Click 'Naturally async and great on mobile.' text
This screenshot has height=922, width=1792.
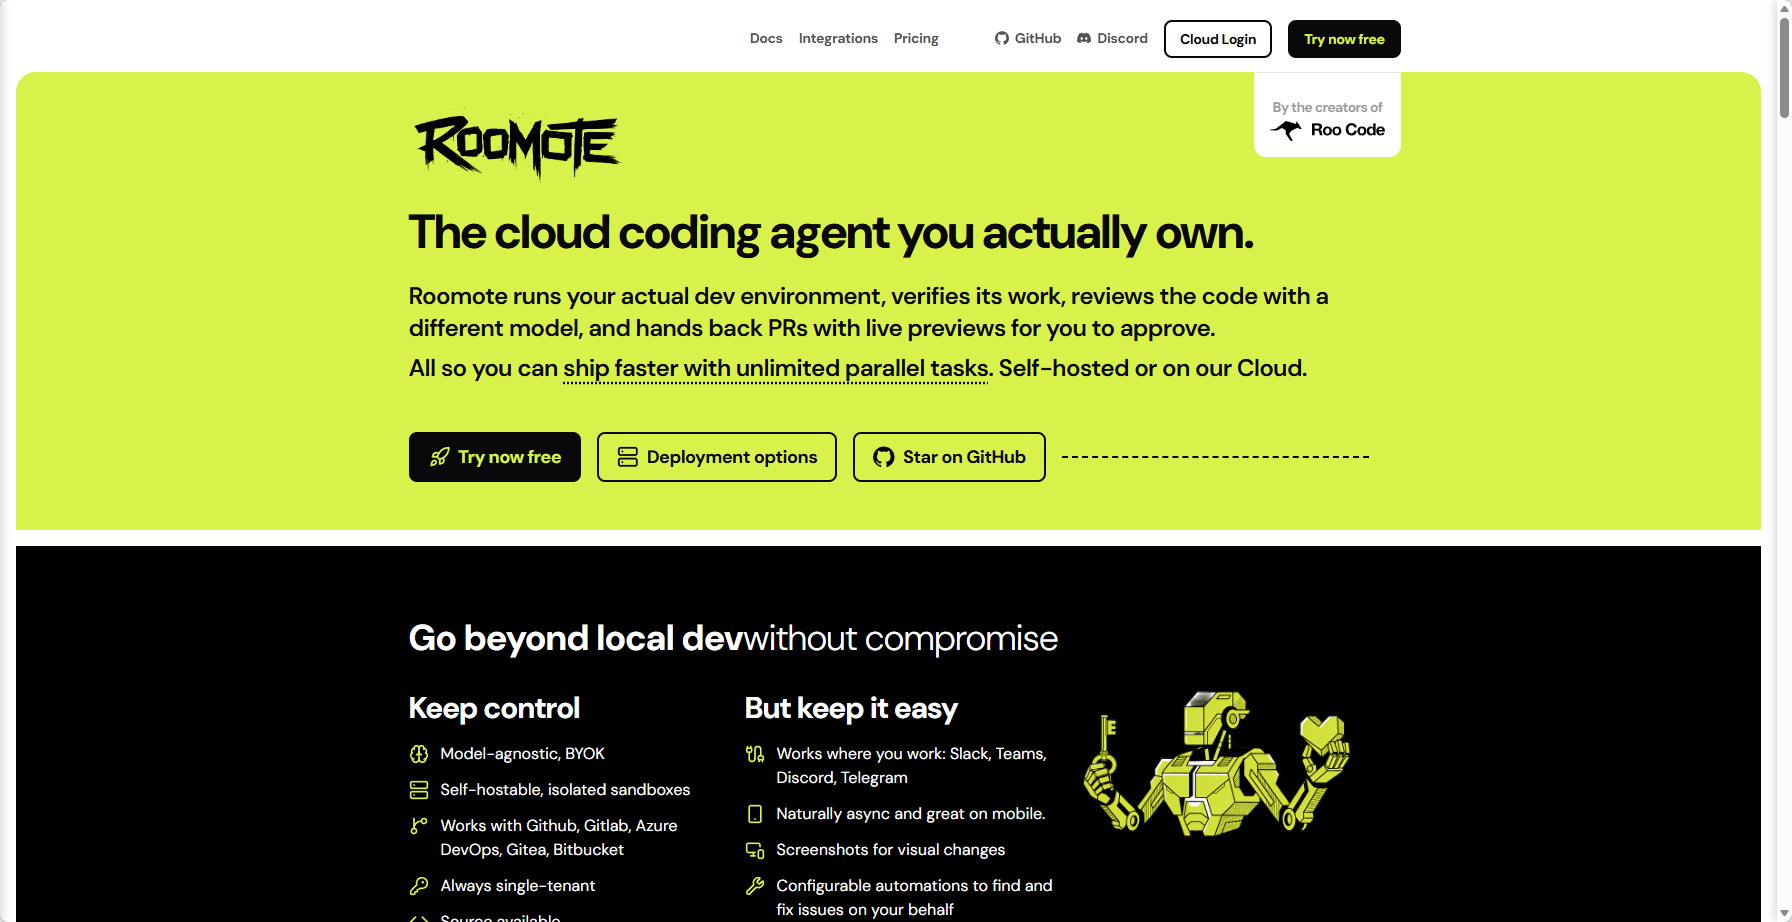911,814
